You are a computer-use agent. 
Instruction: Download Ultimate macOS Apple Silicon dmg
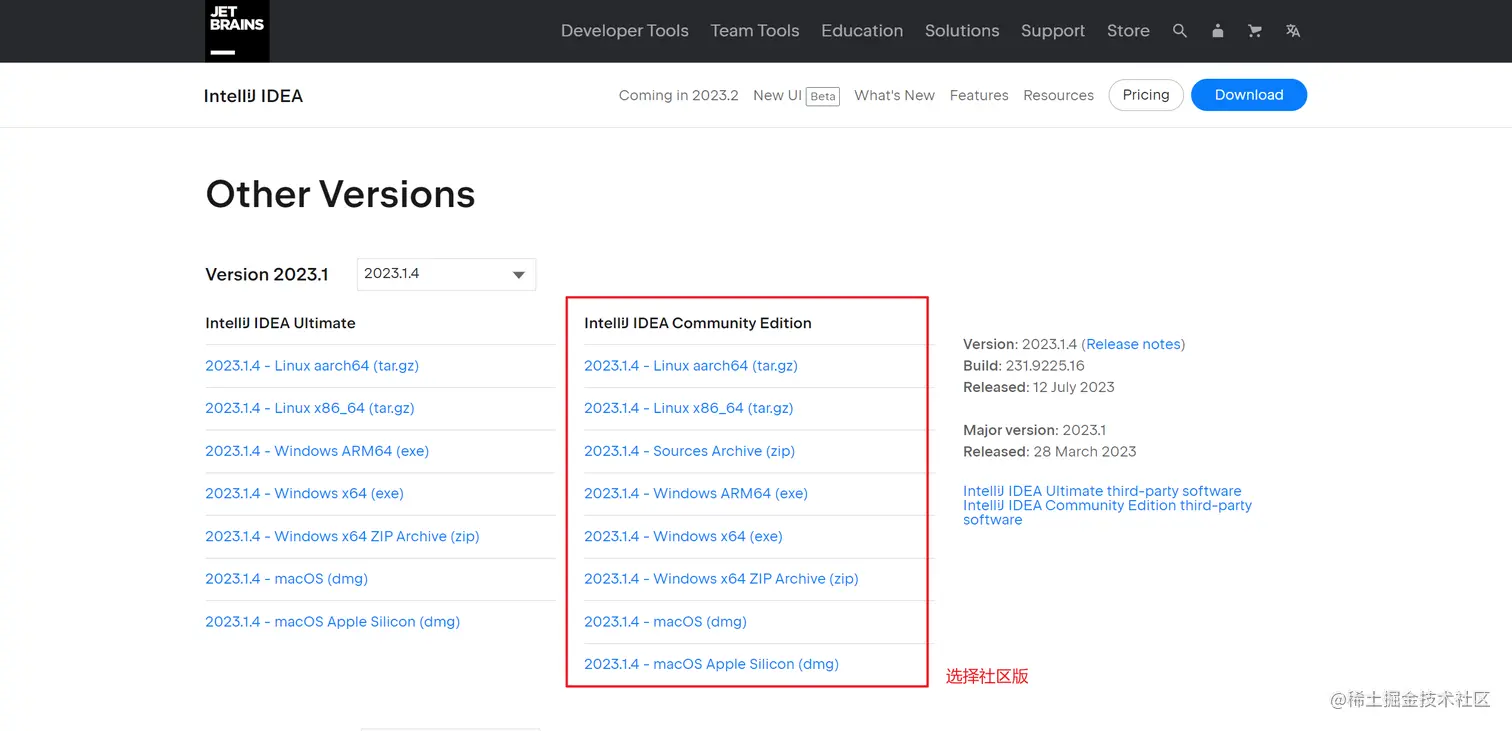(x=333, y=622)
